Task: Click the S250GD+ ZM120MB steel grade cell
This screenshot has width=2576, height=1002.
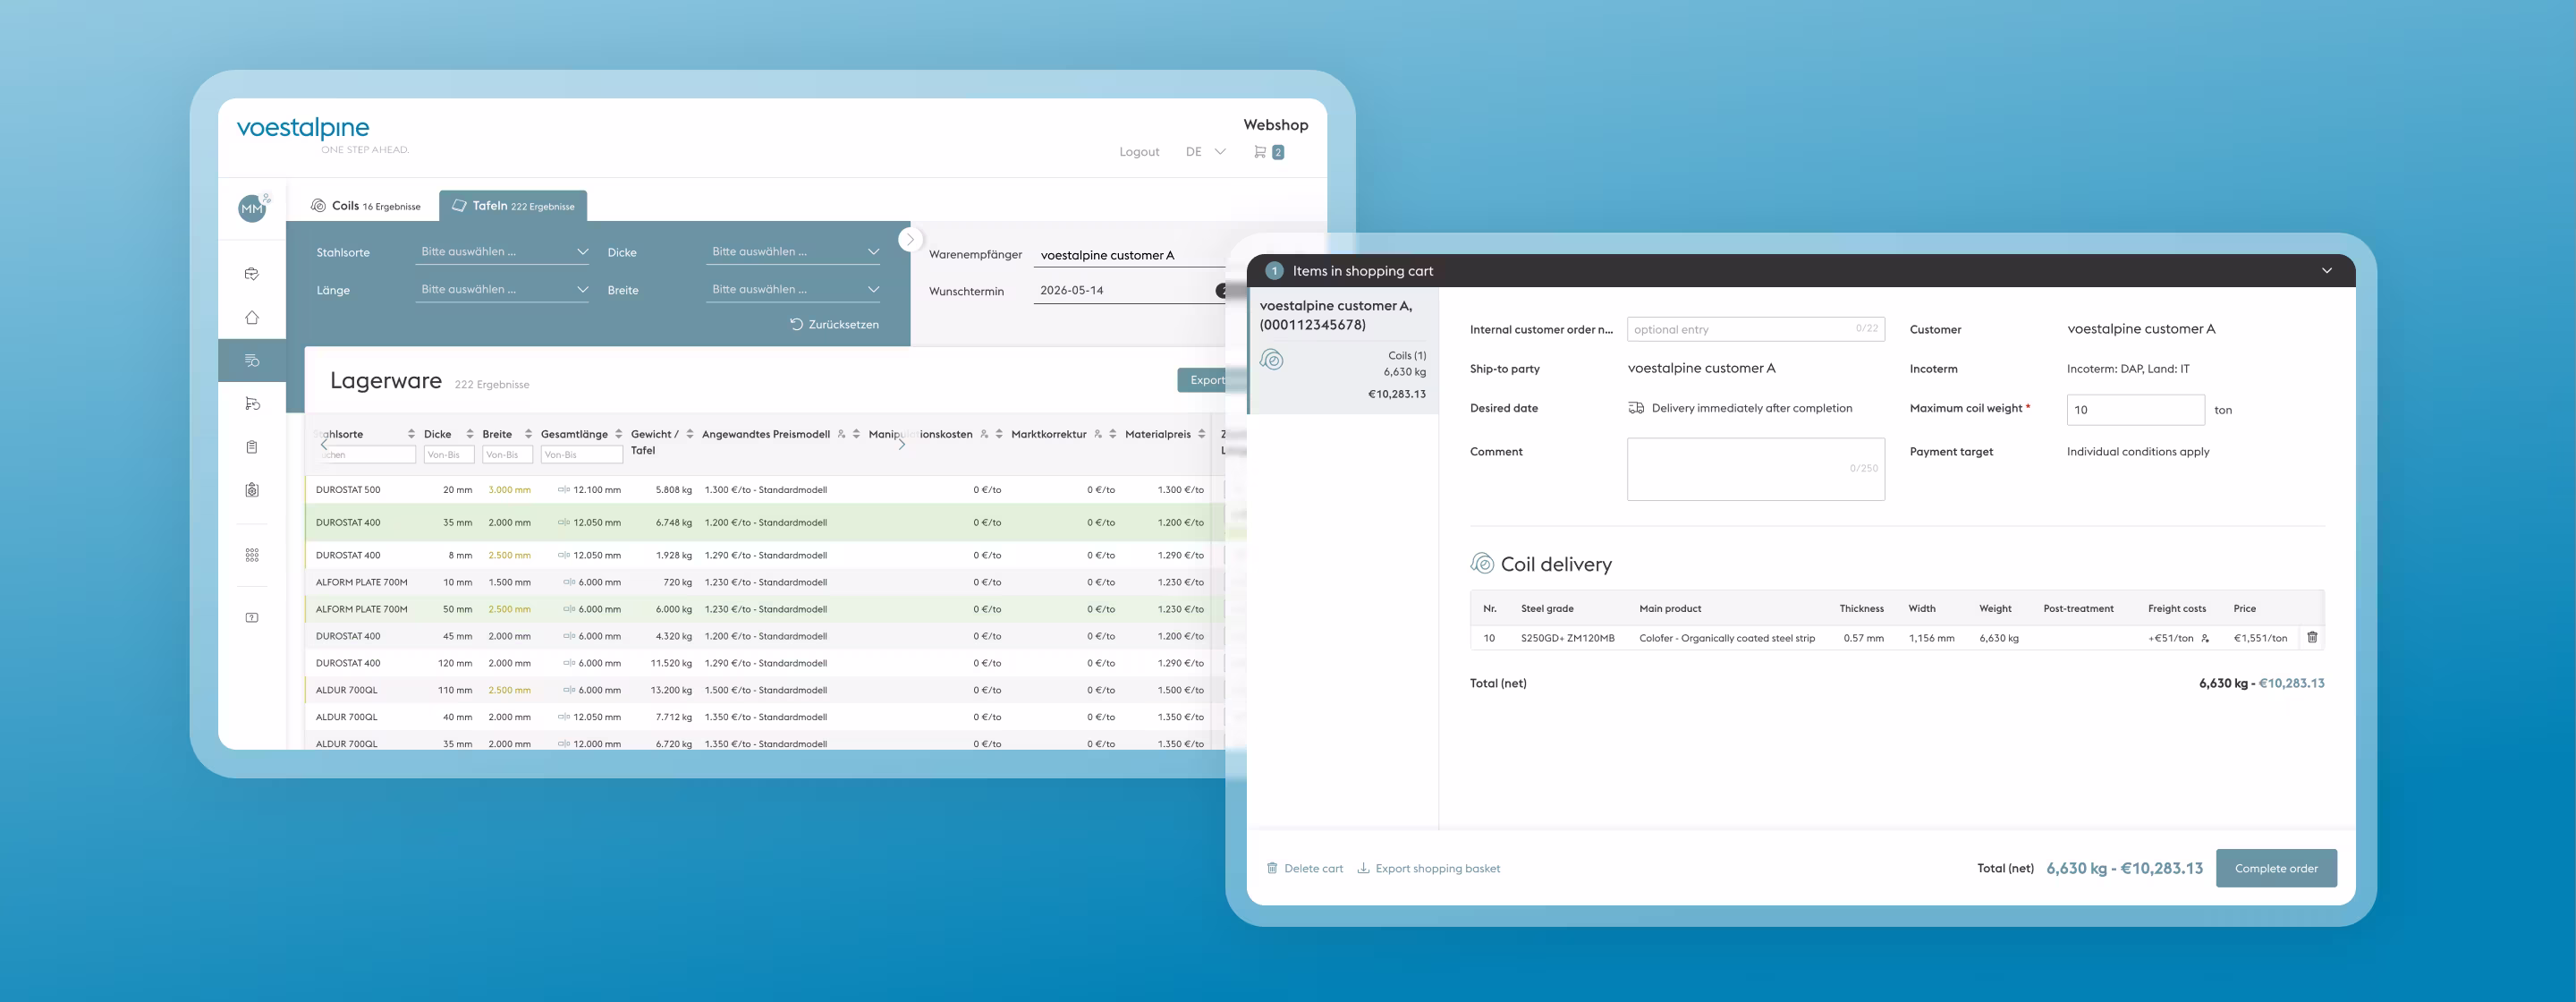Action: [1567, 638]
